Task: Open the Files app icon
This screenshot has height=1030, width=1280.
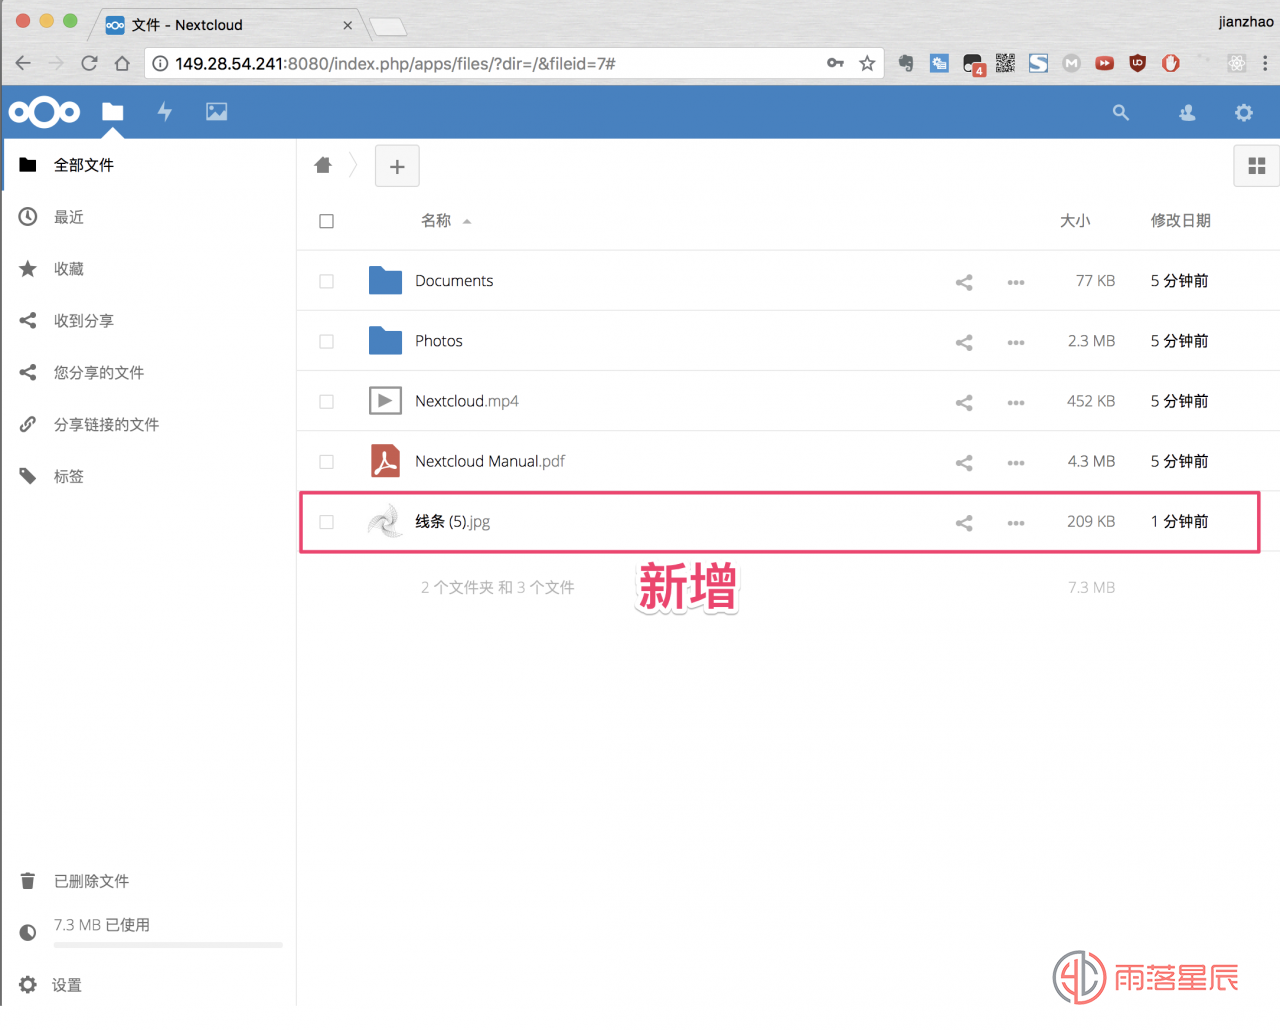Action: coord(113,112)
